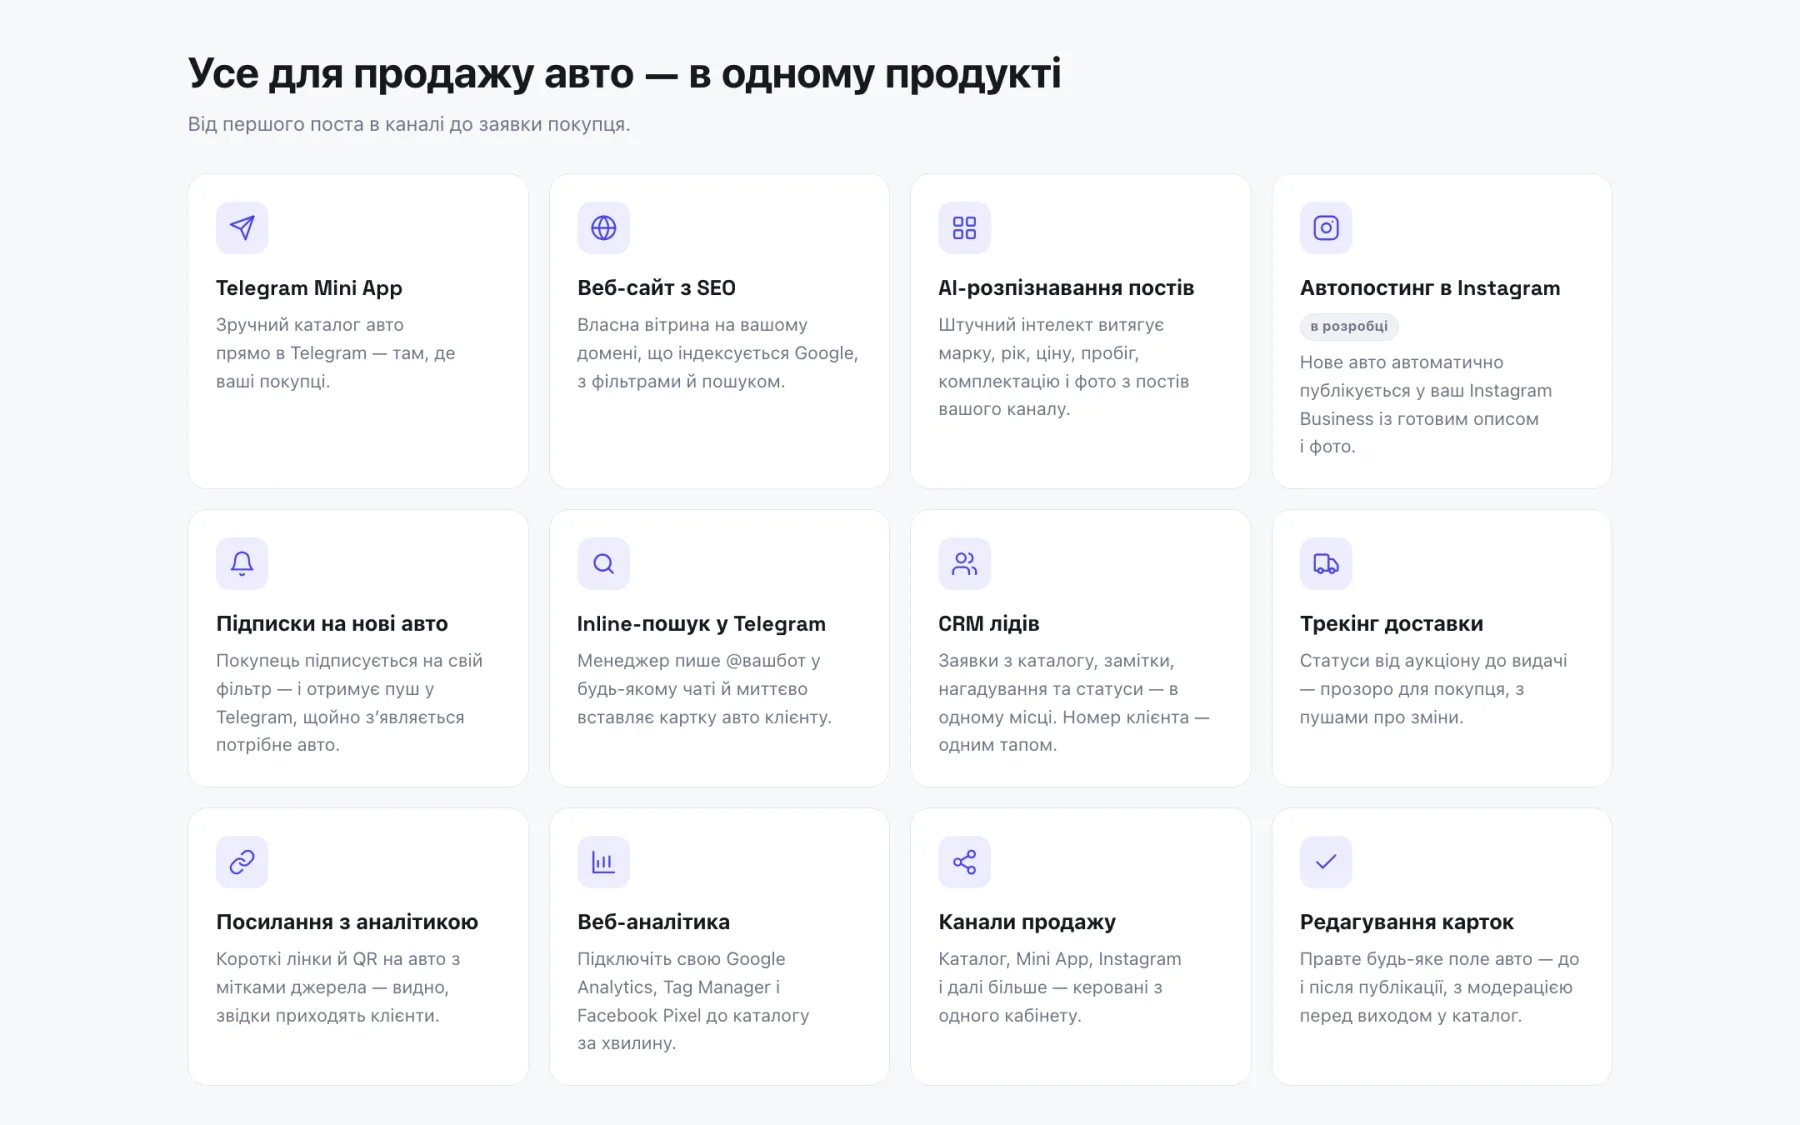Click the 'Посилання з аналітикою' heading

coord(347,922)
